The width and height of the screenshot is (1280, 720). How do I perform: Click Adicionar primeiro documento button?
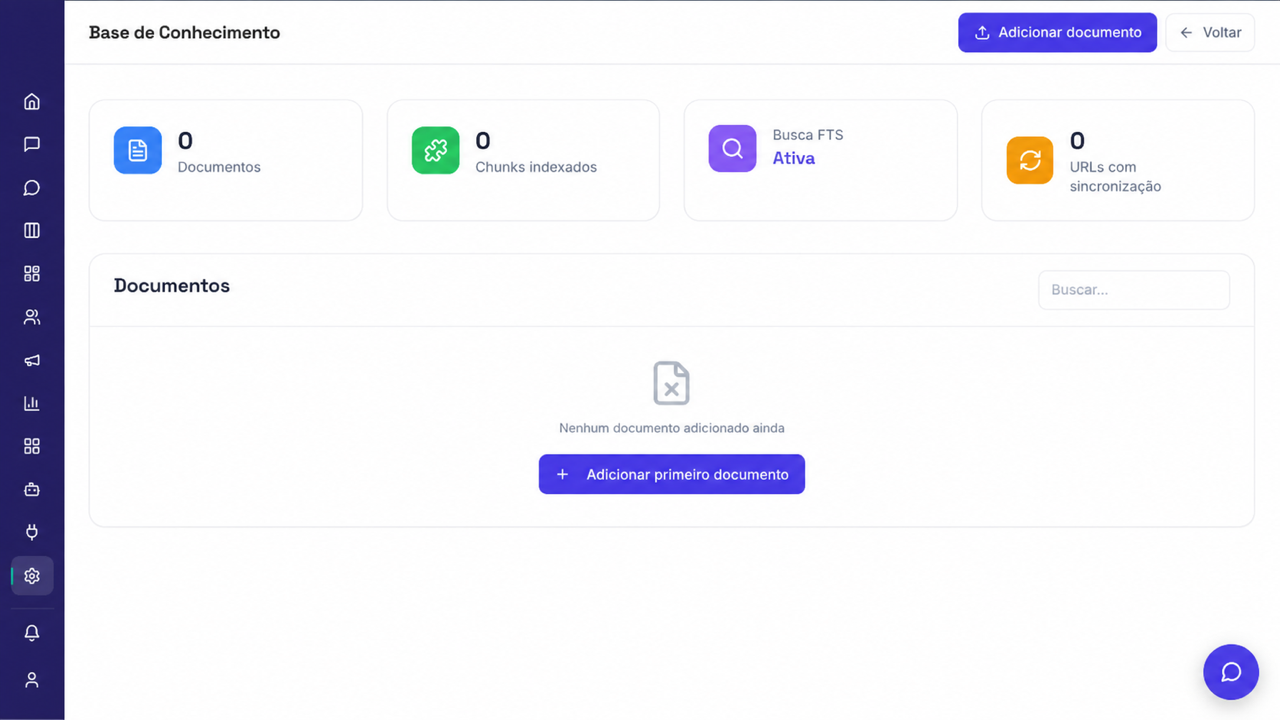[x=672, y=474]
